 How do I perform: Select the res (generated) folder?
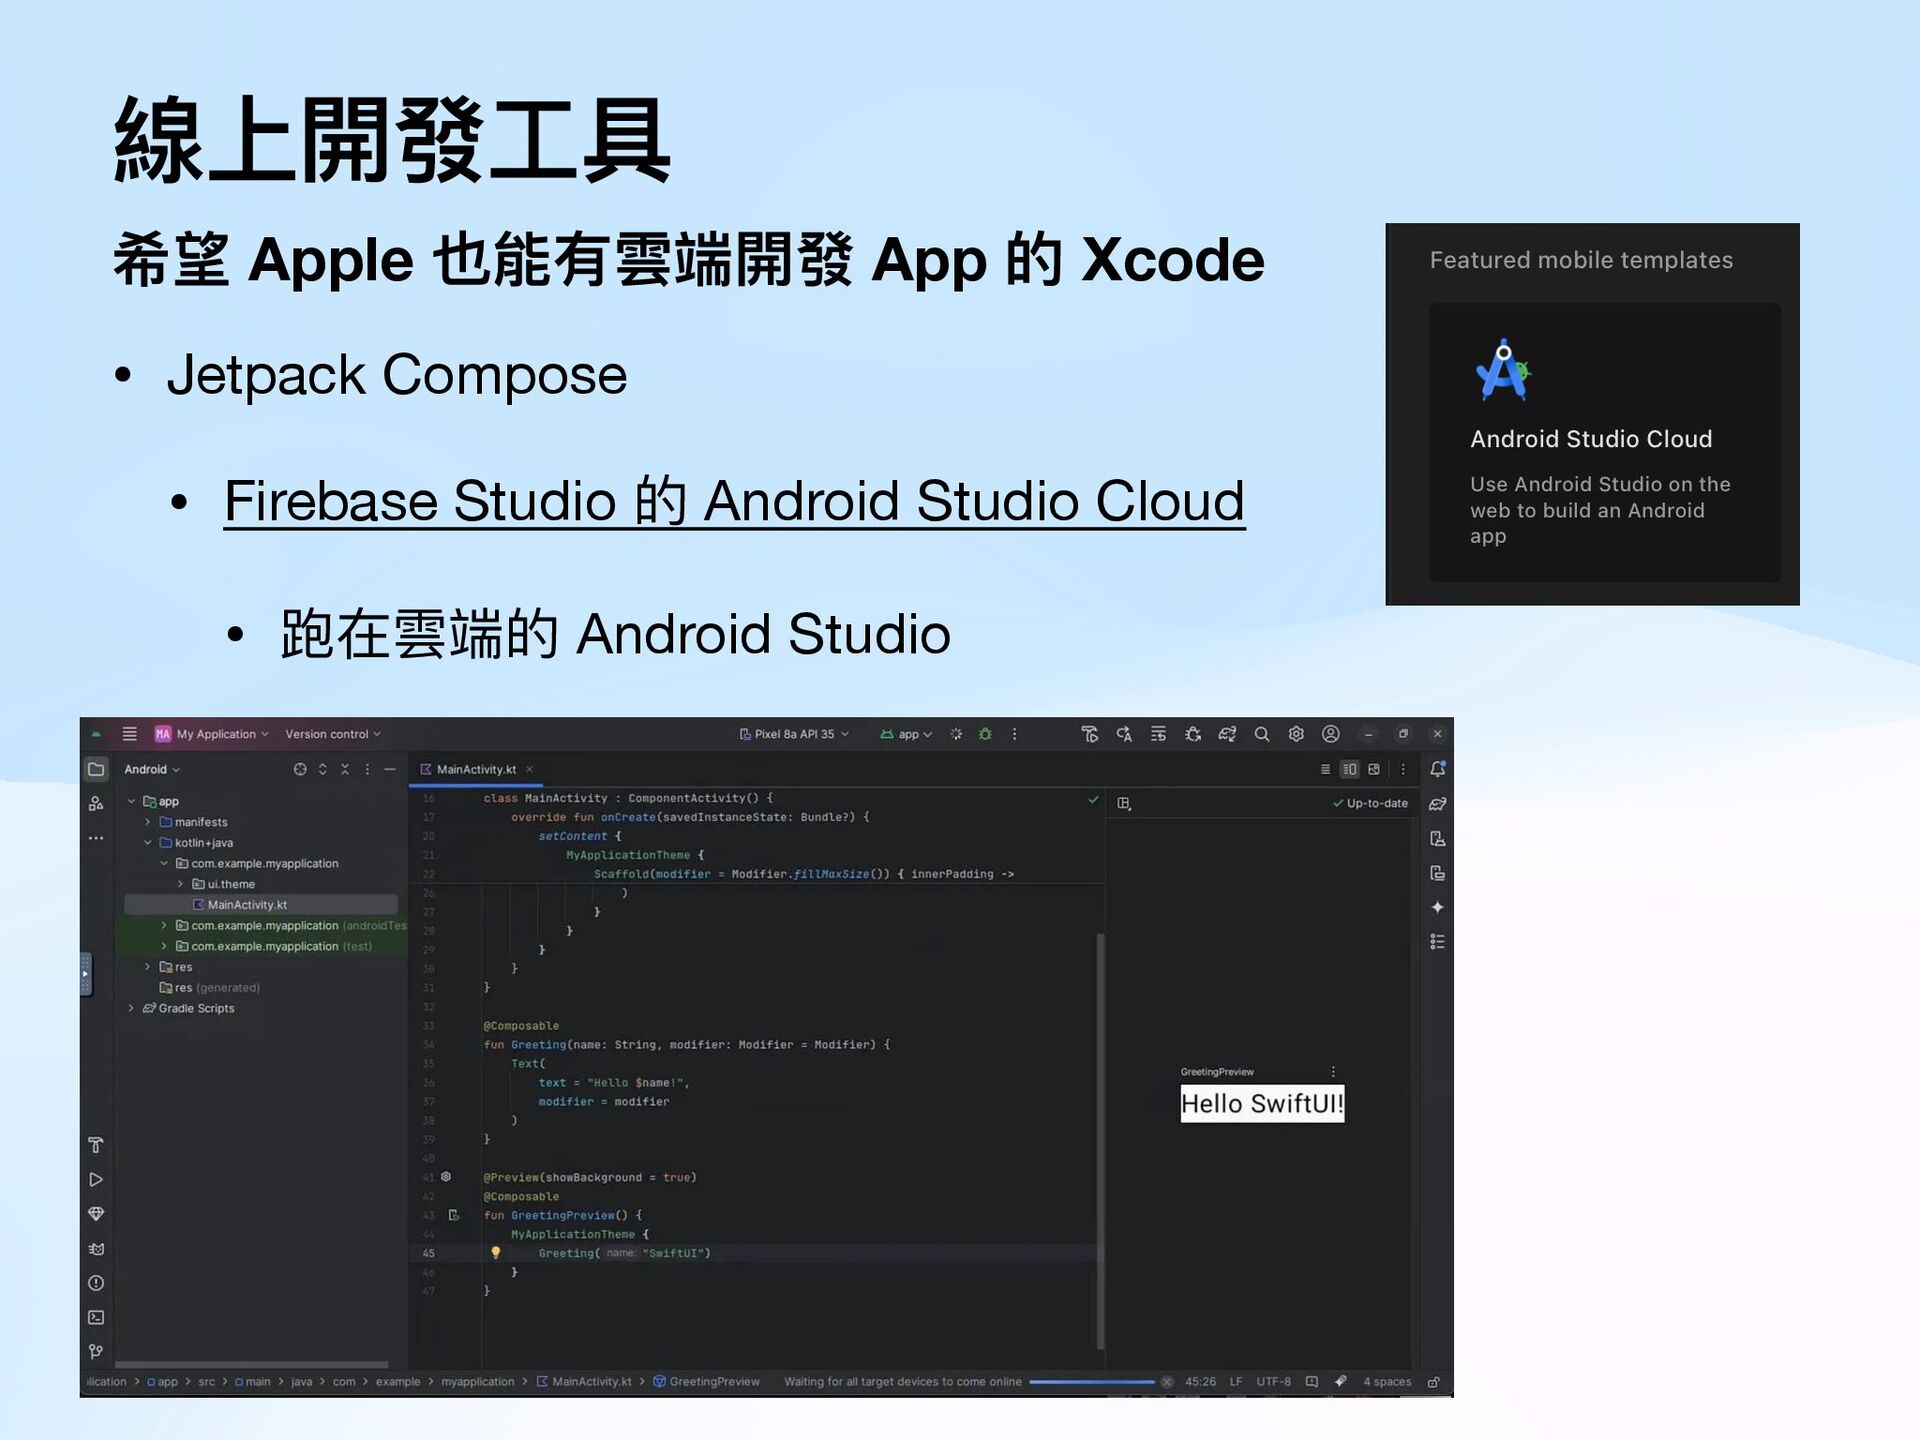[210, 988]
